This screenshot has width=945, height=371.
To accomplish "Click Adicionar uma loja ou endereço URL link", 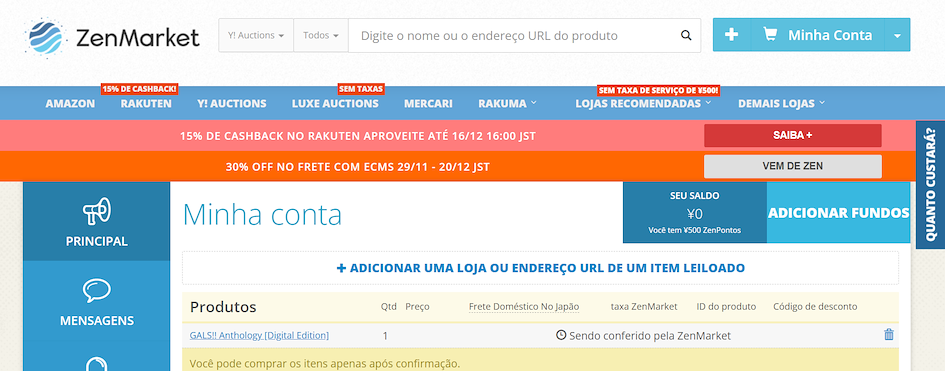I will point(540,268).
